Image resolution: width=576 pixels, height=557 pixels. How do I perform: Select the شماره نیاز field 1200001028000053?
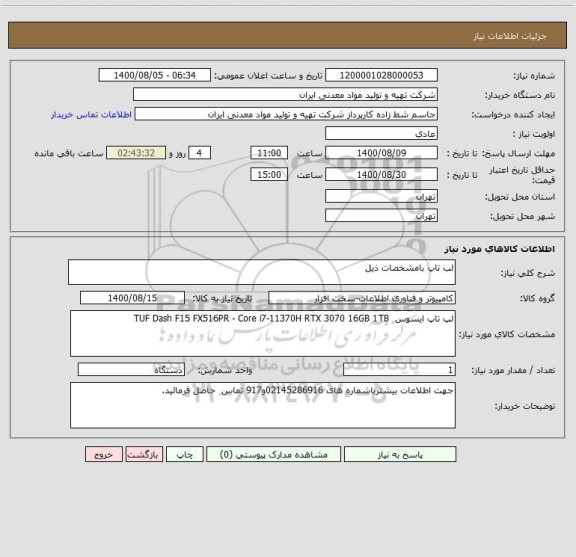click(x=381, y=75)
